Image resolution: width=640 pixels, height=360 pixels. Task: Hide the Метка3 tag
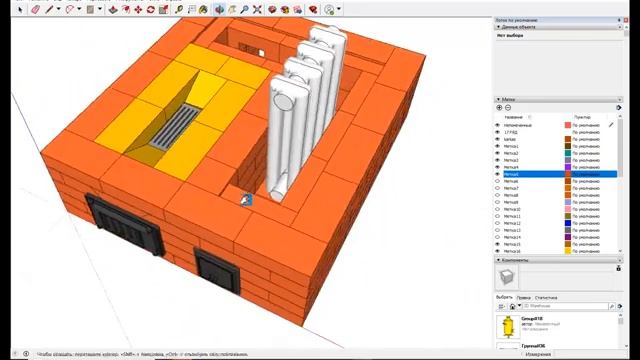pos(497,160)
